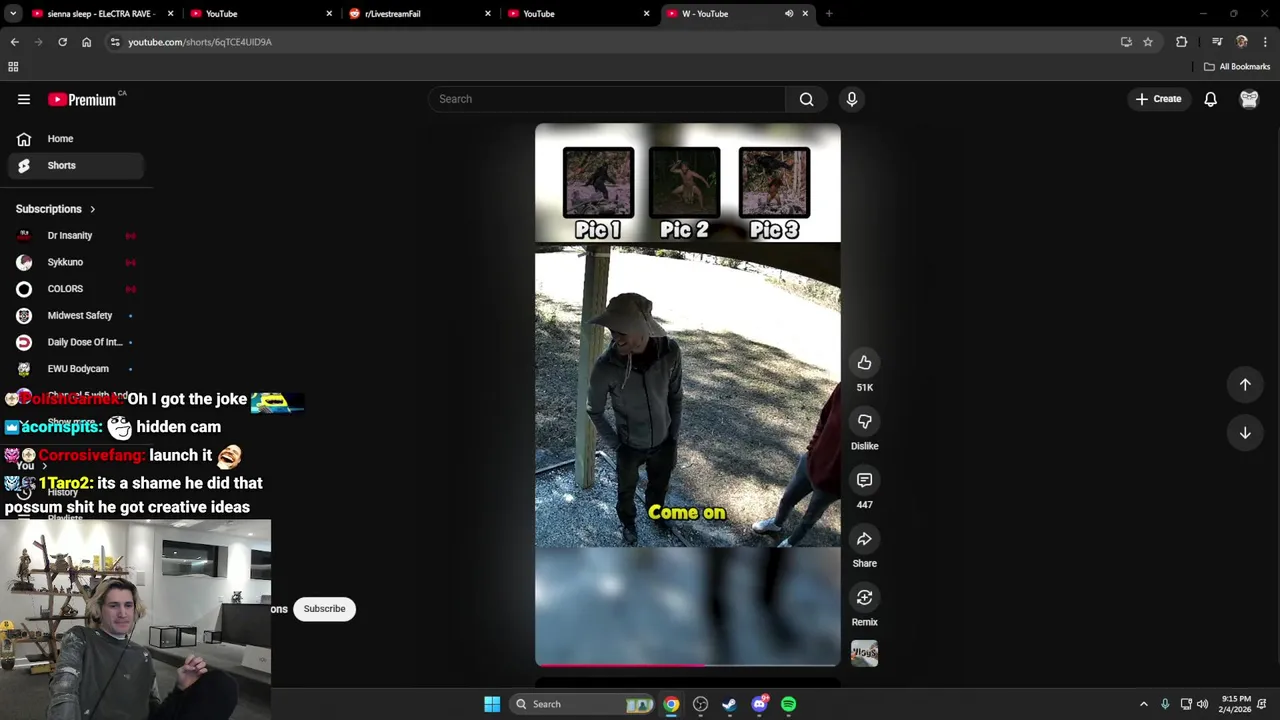Viewport: 1280px width, 720px height.
Task: Go to the next Short using the down arrow
Action: [1245, 433]
